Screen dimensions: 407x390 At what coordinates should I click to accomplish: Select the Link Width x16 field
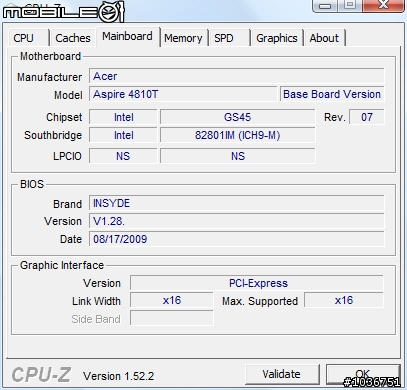(172, 301)
